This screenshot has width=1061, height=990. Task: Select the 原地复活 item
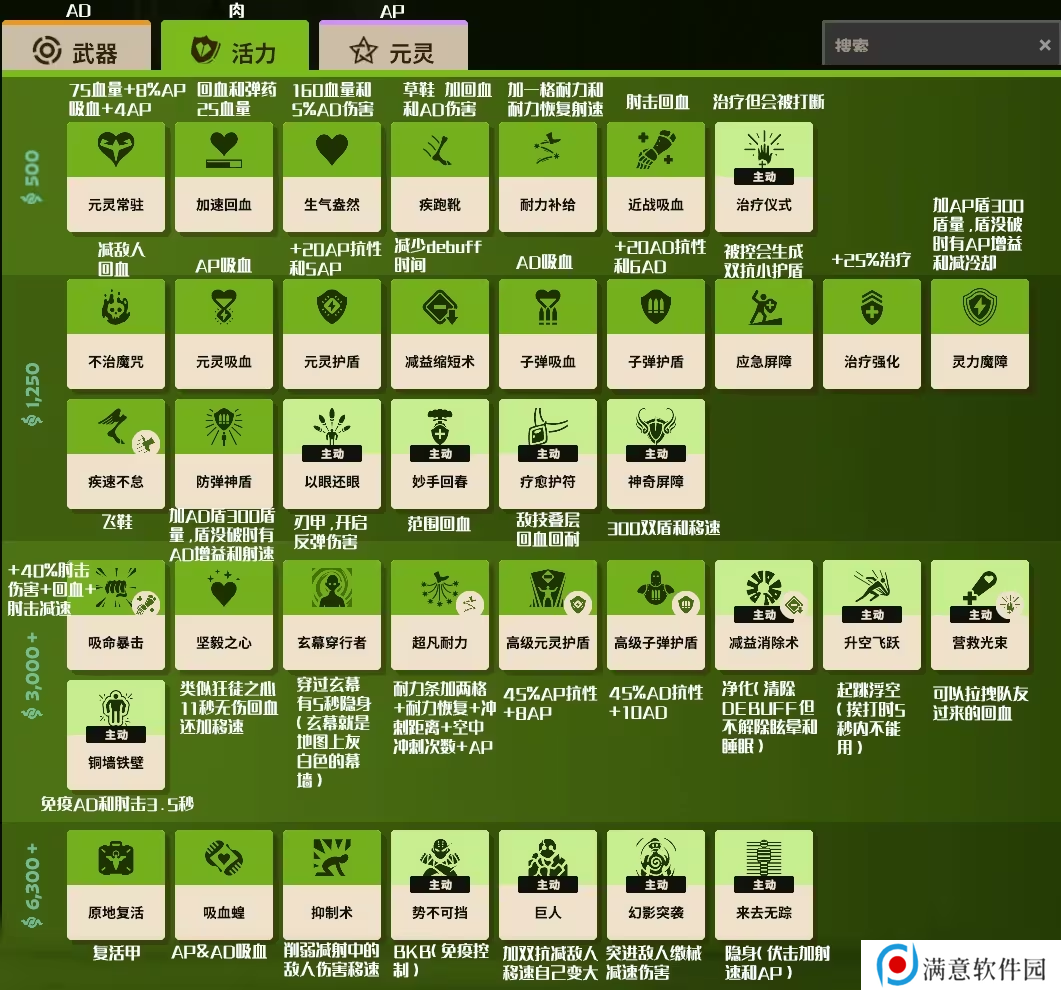116,885
